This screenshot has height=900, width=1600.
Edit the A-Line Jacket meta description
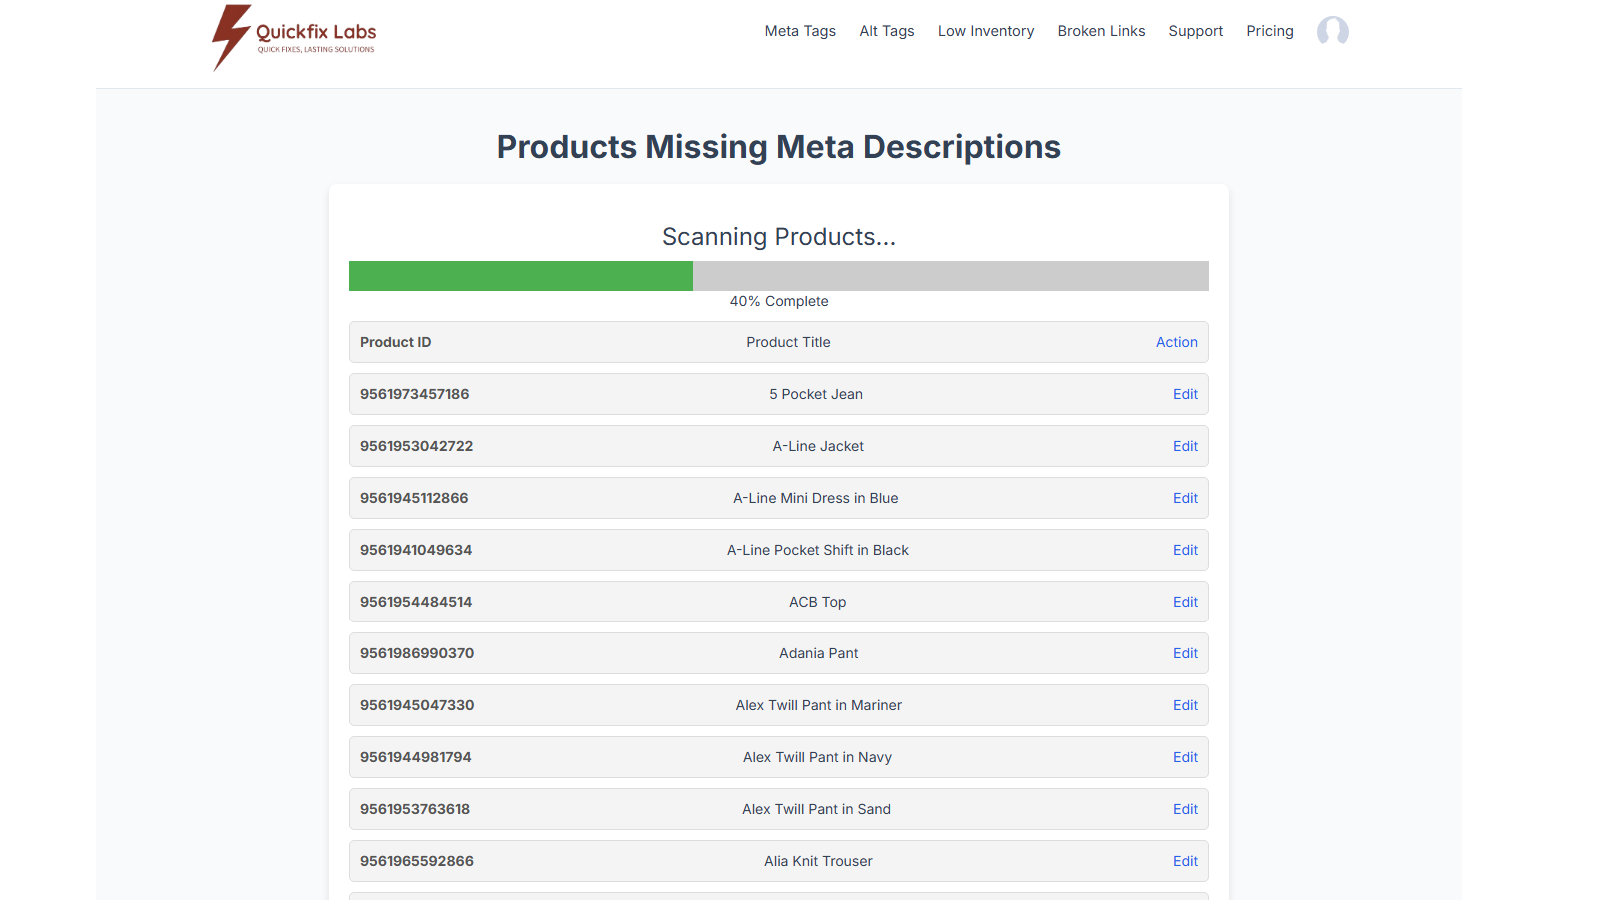coord(1185,446)
